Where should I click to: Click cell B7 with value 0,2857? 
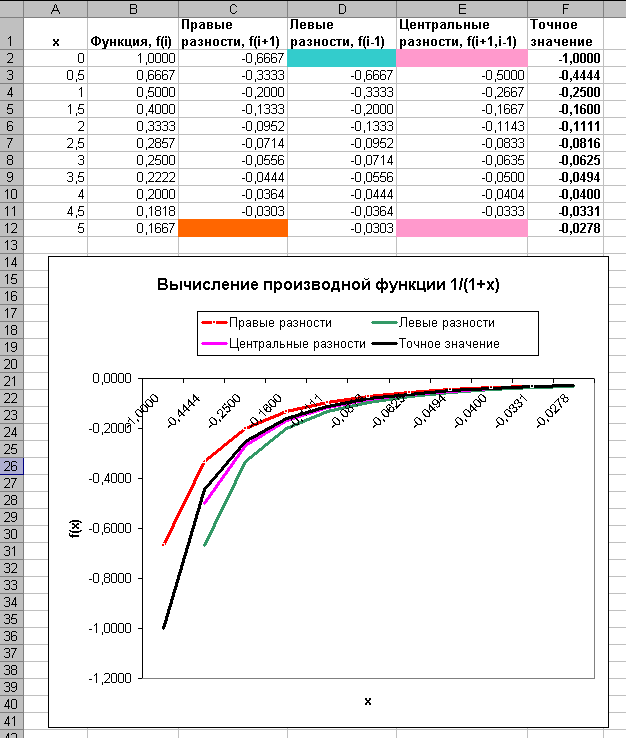133,143
